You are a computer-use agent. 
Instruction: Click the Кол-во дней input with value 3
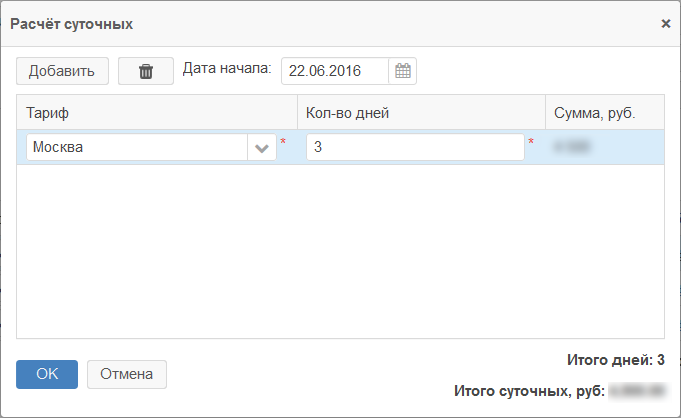click(414, 148)
